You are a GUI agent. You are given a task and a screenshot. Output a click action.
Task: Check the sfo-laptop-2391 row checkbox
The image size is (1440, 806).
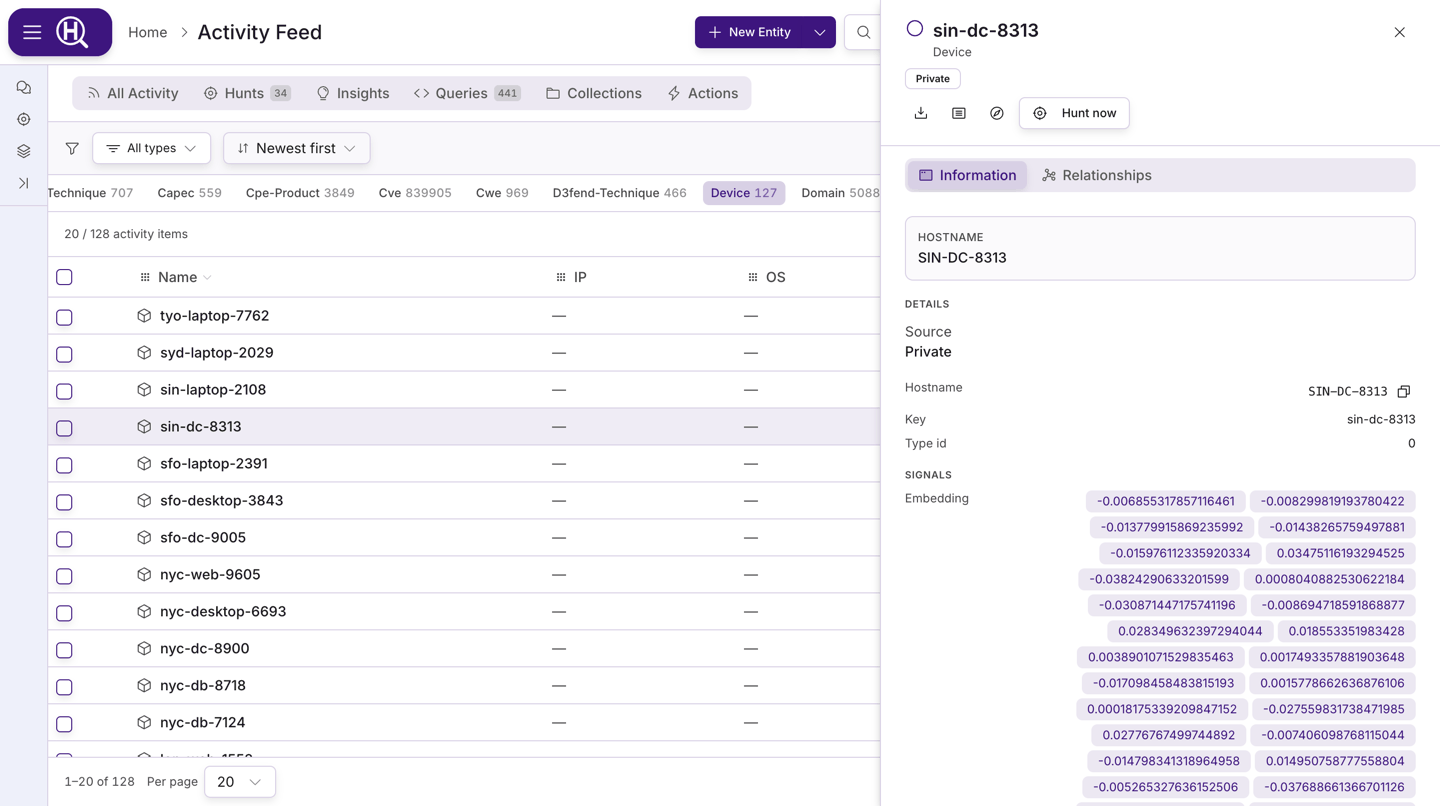tap(64, 465)
